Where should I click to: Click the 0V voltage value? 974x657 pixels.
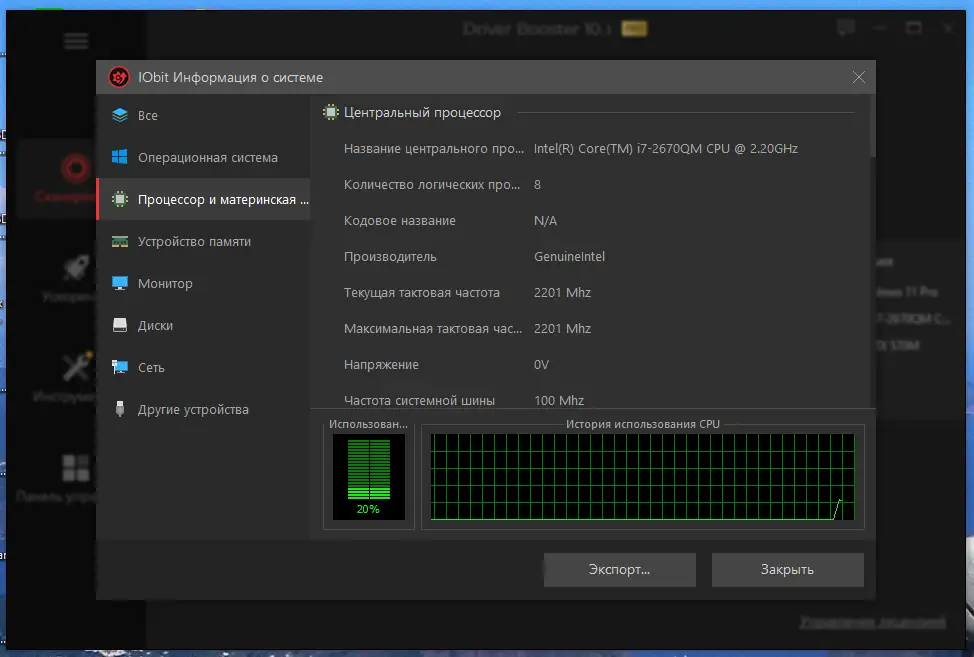pos(541,365)
